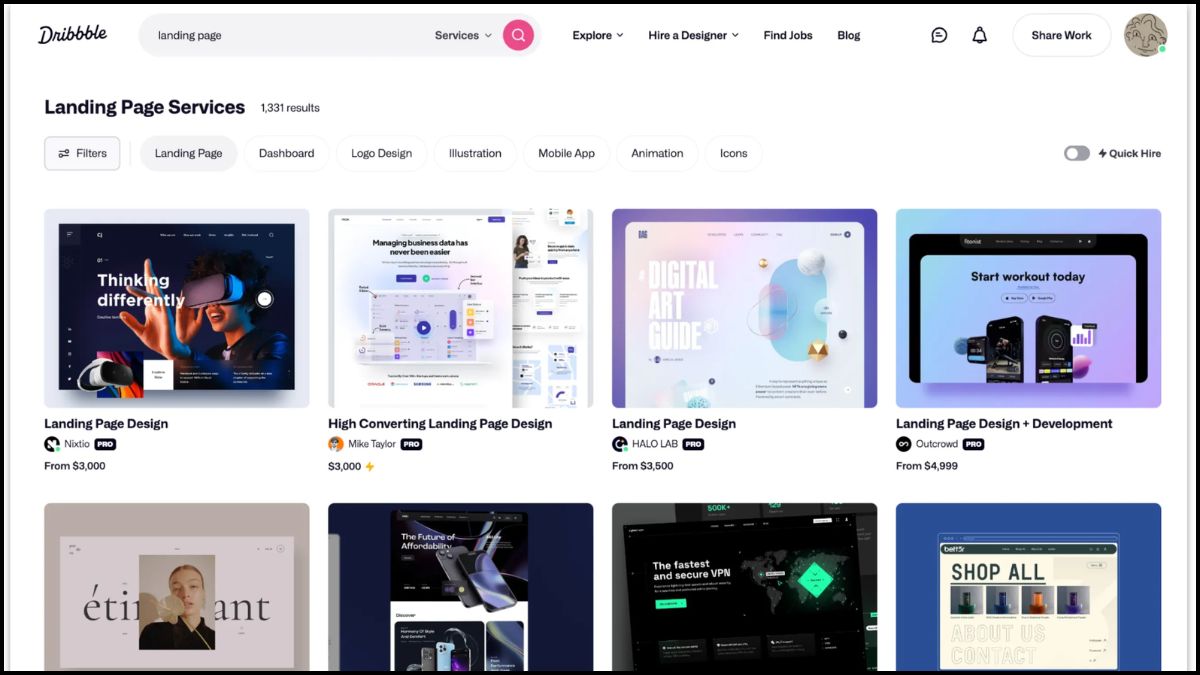Click the notifications bell icon
Image resolution: width=1200 pixels, height=675 pixels.
click(979, 34)
